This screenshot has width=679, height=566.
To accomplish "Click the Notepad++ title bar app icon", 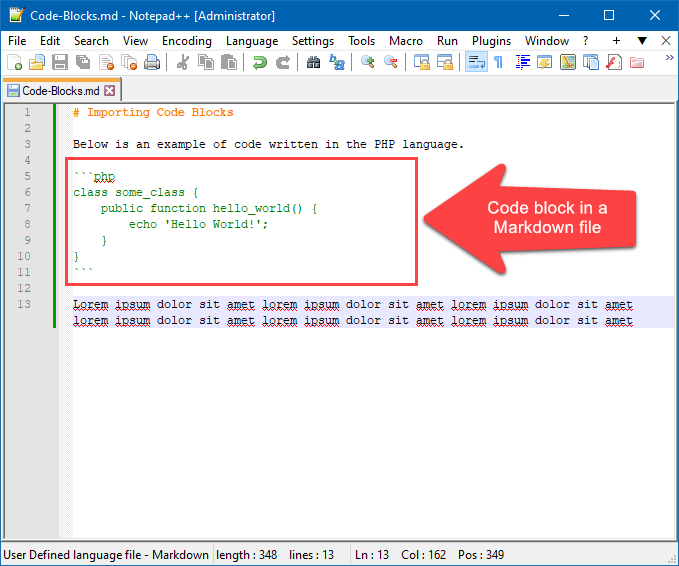I will (x=16, y=15).
